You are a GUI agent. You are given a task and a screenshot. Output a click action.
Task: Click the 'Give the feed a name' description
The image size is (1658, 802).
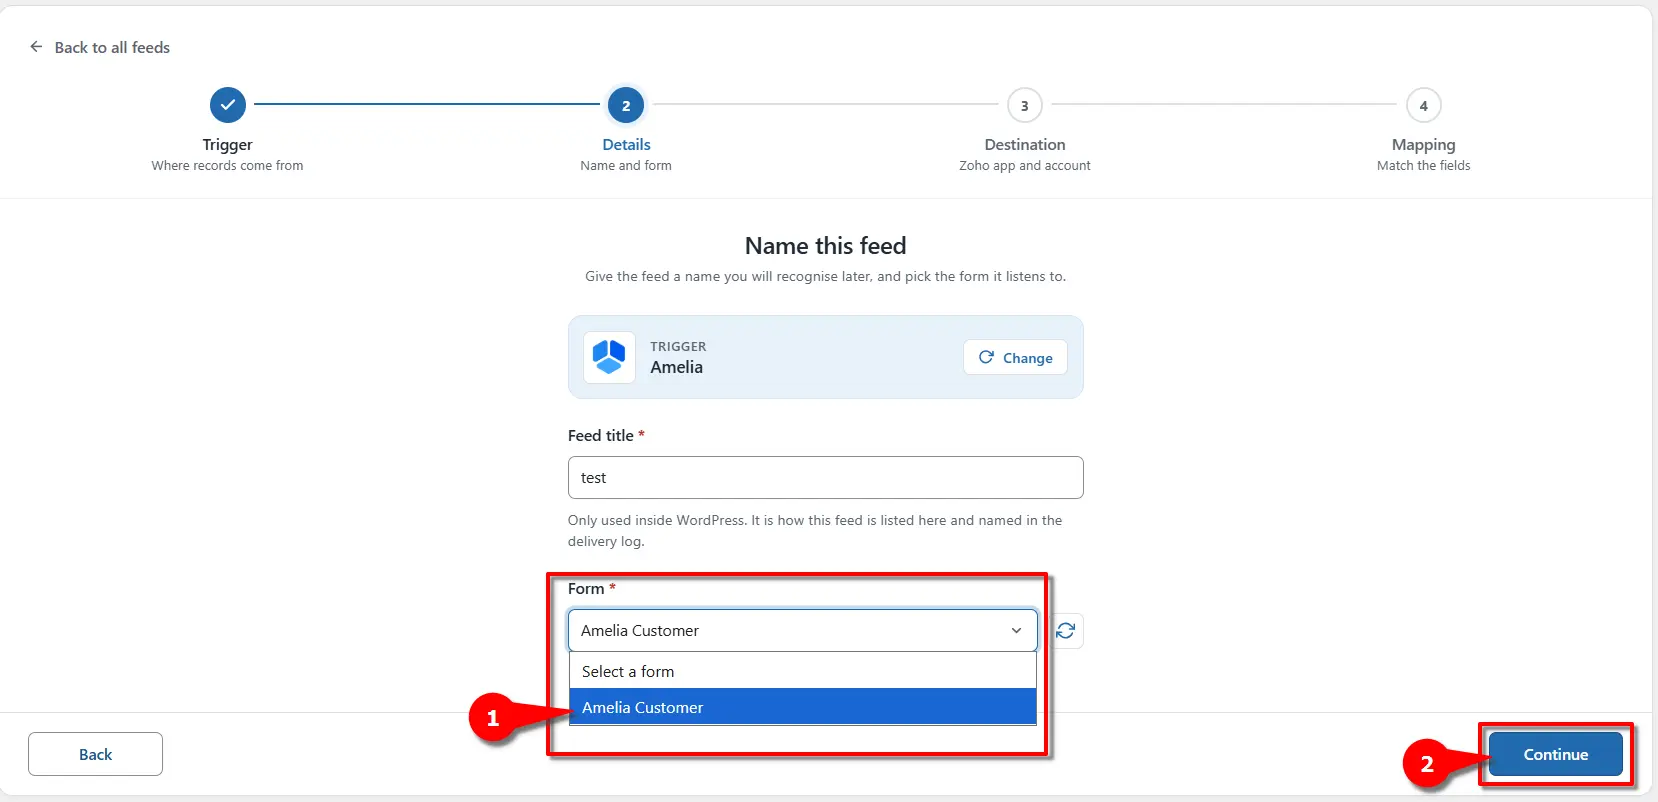pyautogui.click(x=825, y=277)
